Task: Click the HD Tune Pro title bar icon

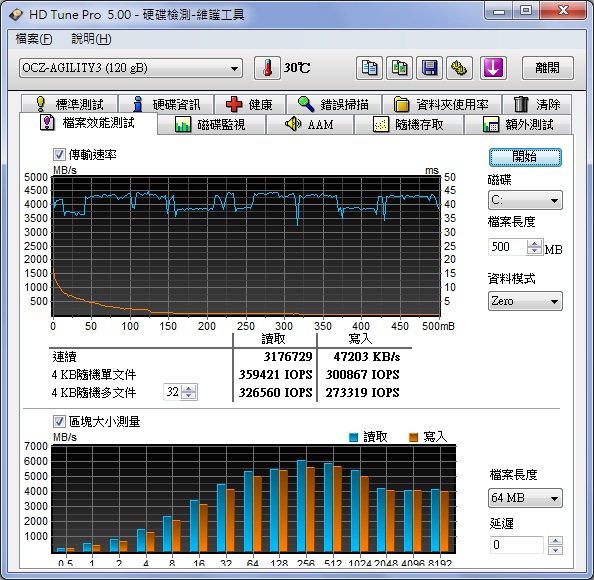Action: tap(16, 15)
